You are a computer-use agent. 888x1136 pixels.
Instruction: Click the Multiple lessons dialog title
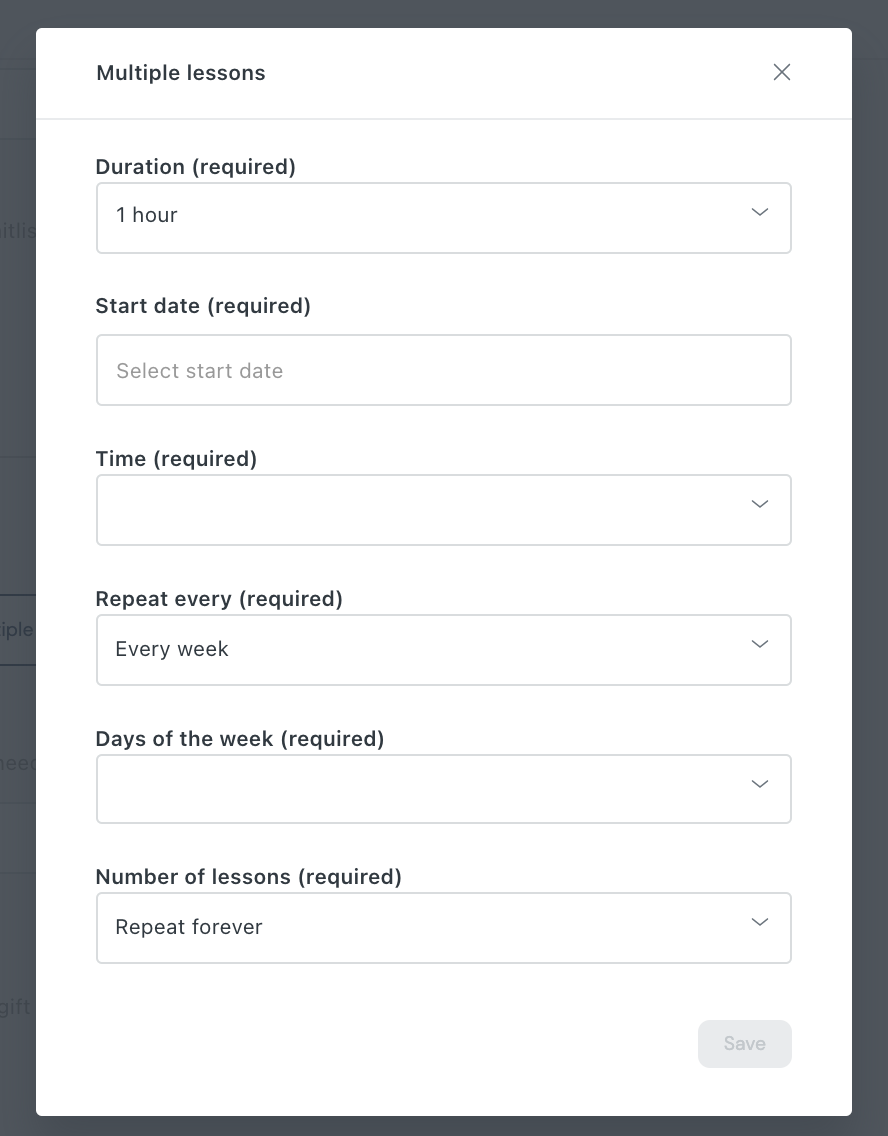[x=181, y=73]
